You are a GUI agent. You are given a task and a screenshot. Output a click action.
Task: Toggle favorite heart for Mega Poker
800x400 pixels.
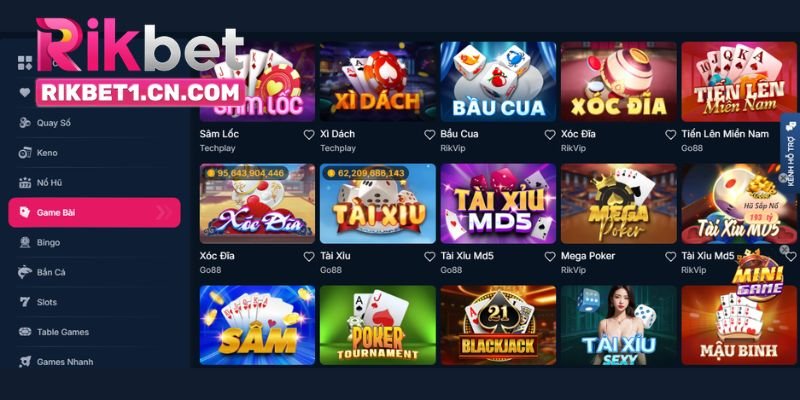click(x=670, y=257)
